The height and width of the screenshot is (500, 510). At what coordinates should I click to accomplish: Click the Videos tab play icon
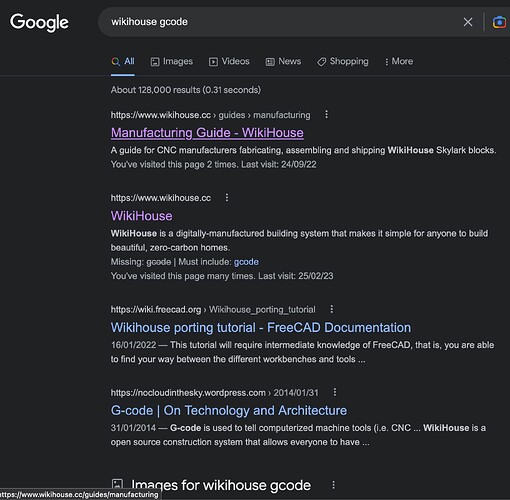coord(213,62)
